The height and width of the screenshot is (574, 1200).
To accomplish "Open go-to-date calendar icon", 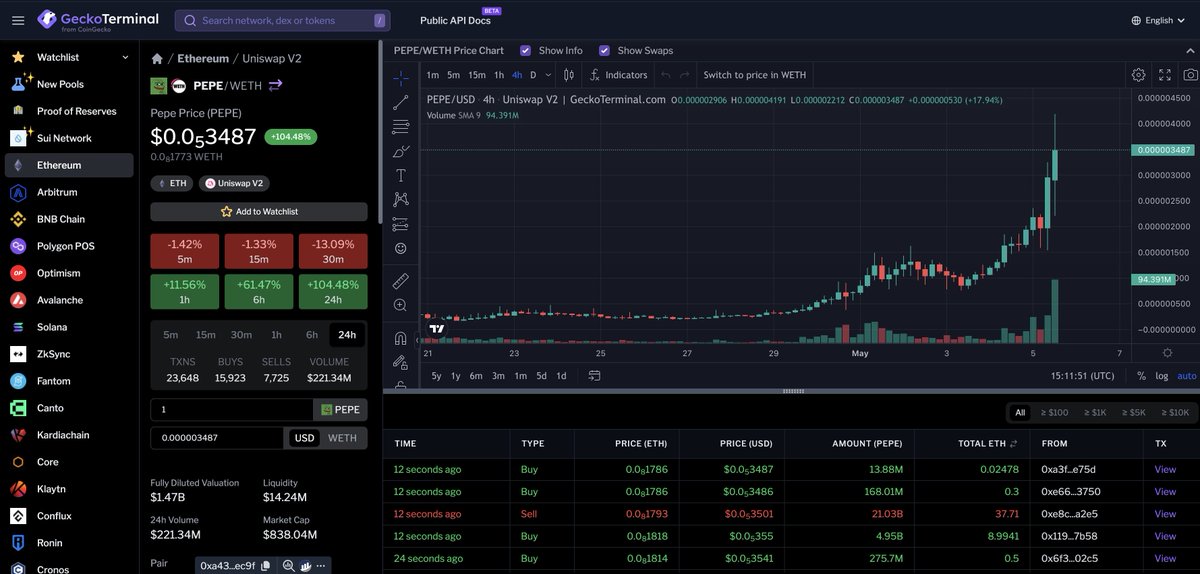I will 594,376.
